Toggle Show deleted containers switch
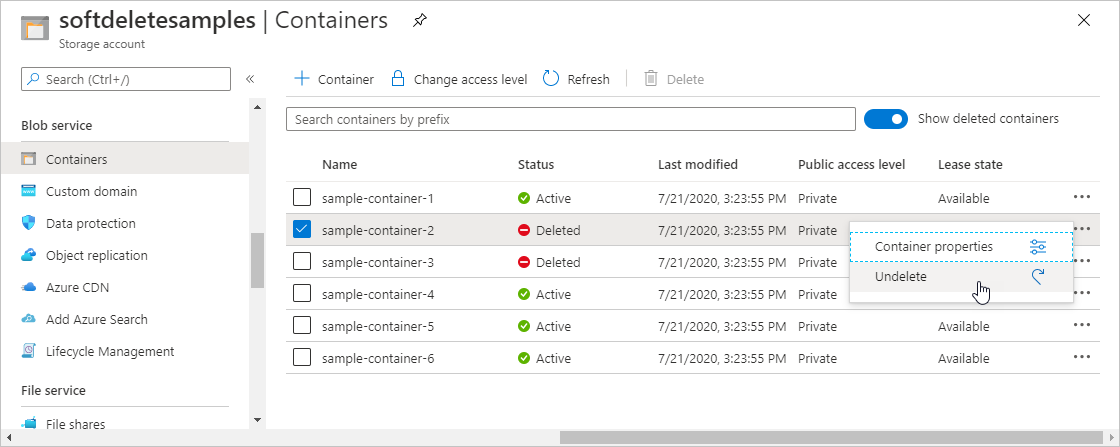This screenshot has width=1120, height=447. (x=885, y=119)
